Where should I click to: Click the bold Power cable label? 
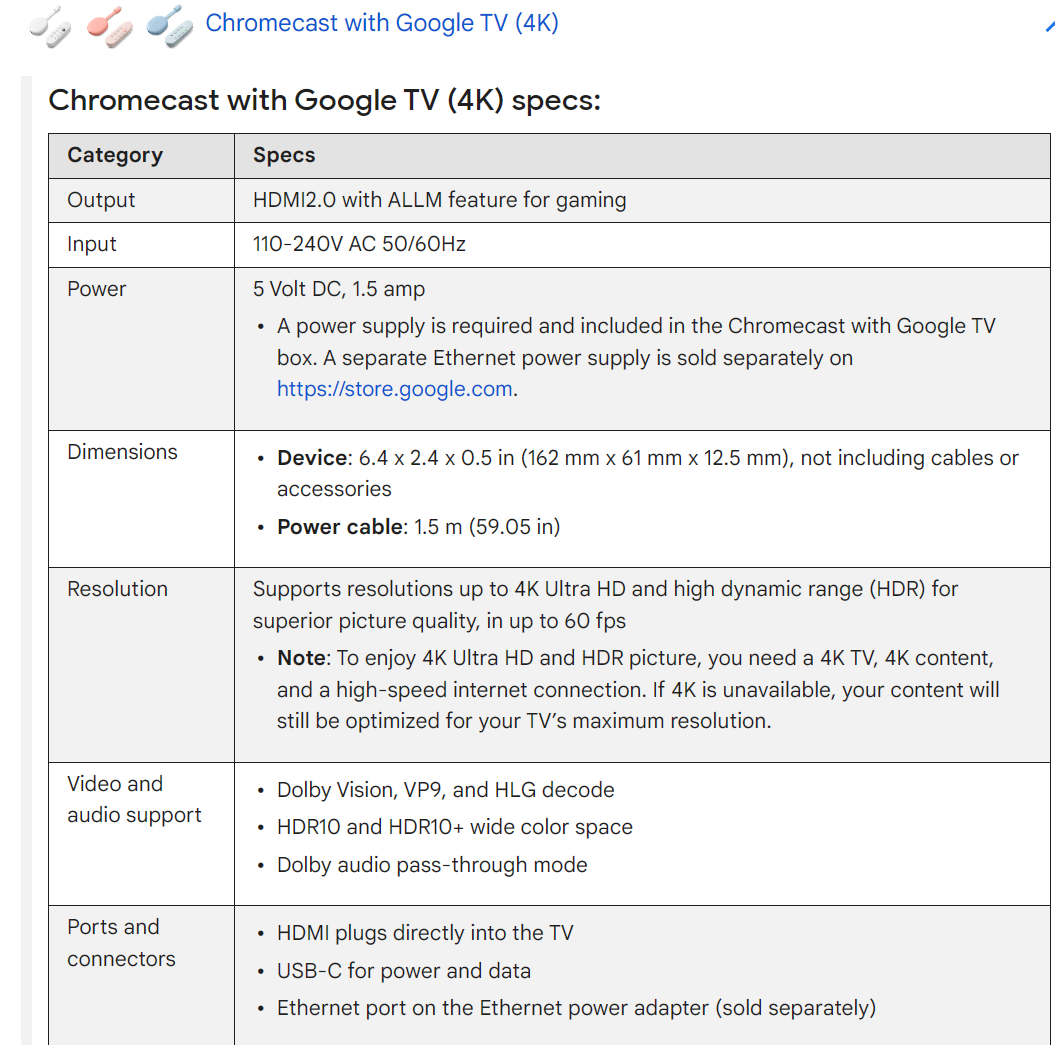(340, 527)
